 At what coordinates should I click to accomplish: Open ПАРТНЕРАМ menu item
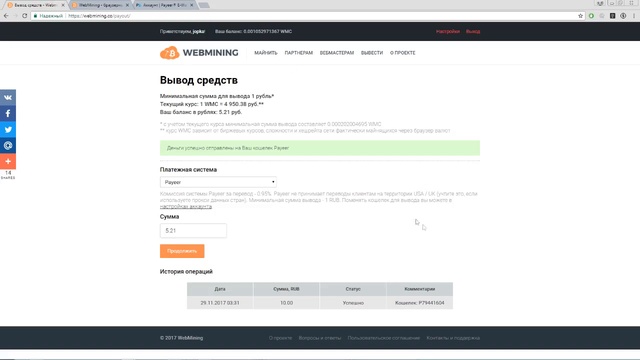(x=299, y=53)
